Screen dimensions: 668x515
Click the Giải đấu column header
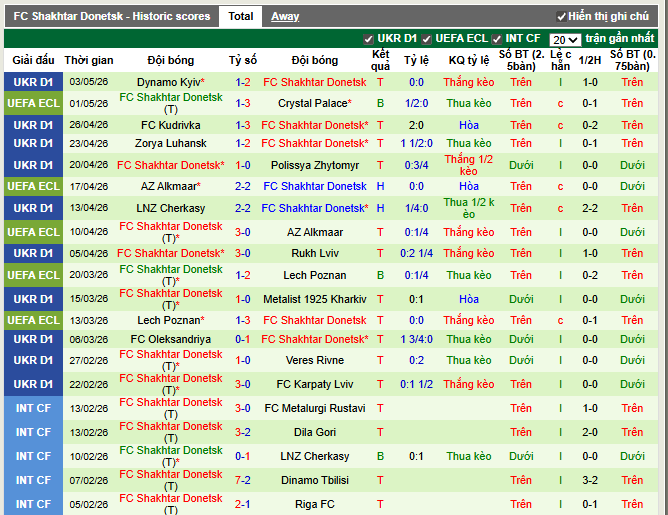33,60
